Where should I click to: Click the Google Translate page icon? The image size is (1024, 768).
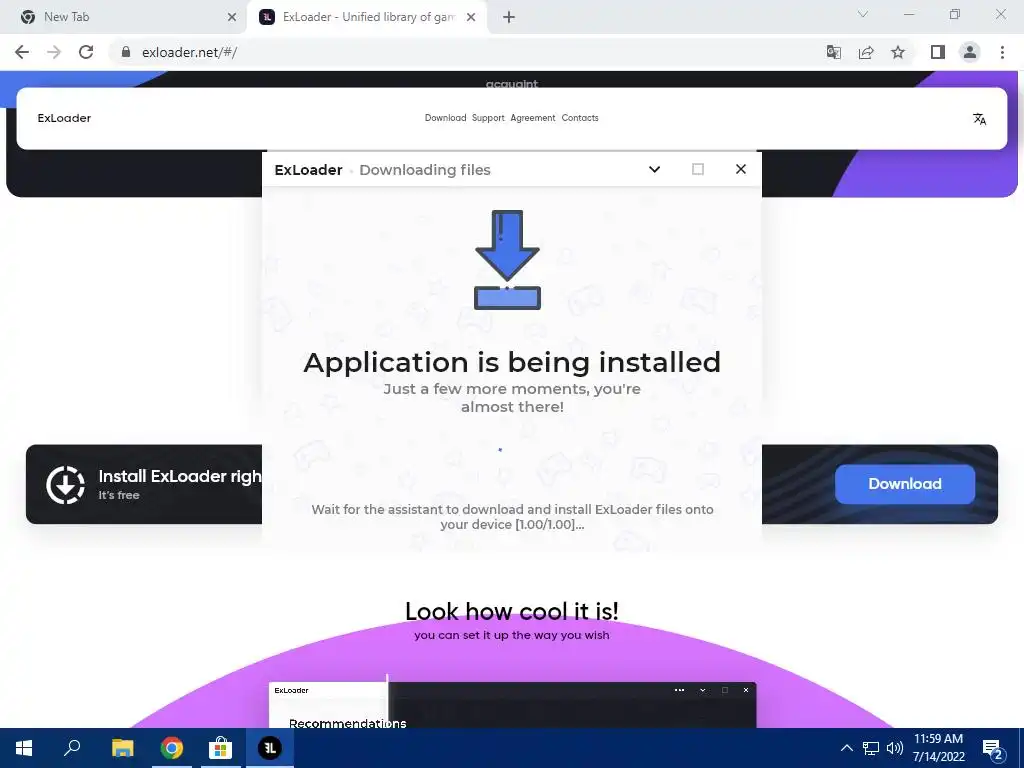click(834, 52)
